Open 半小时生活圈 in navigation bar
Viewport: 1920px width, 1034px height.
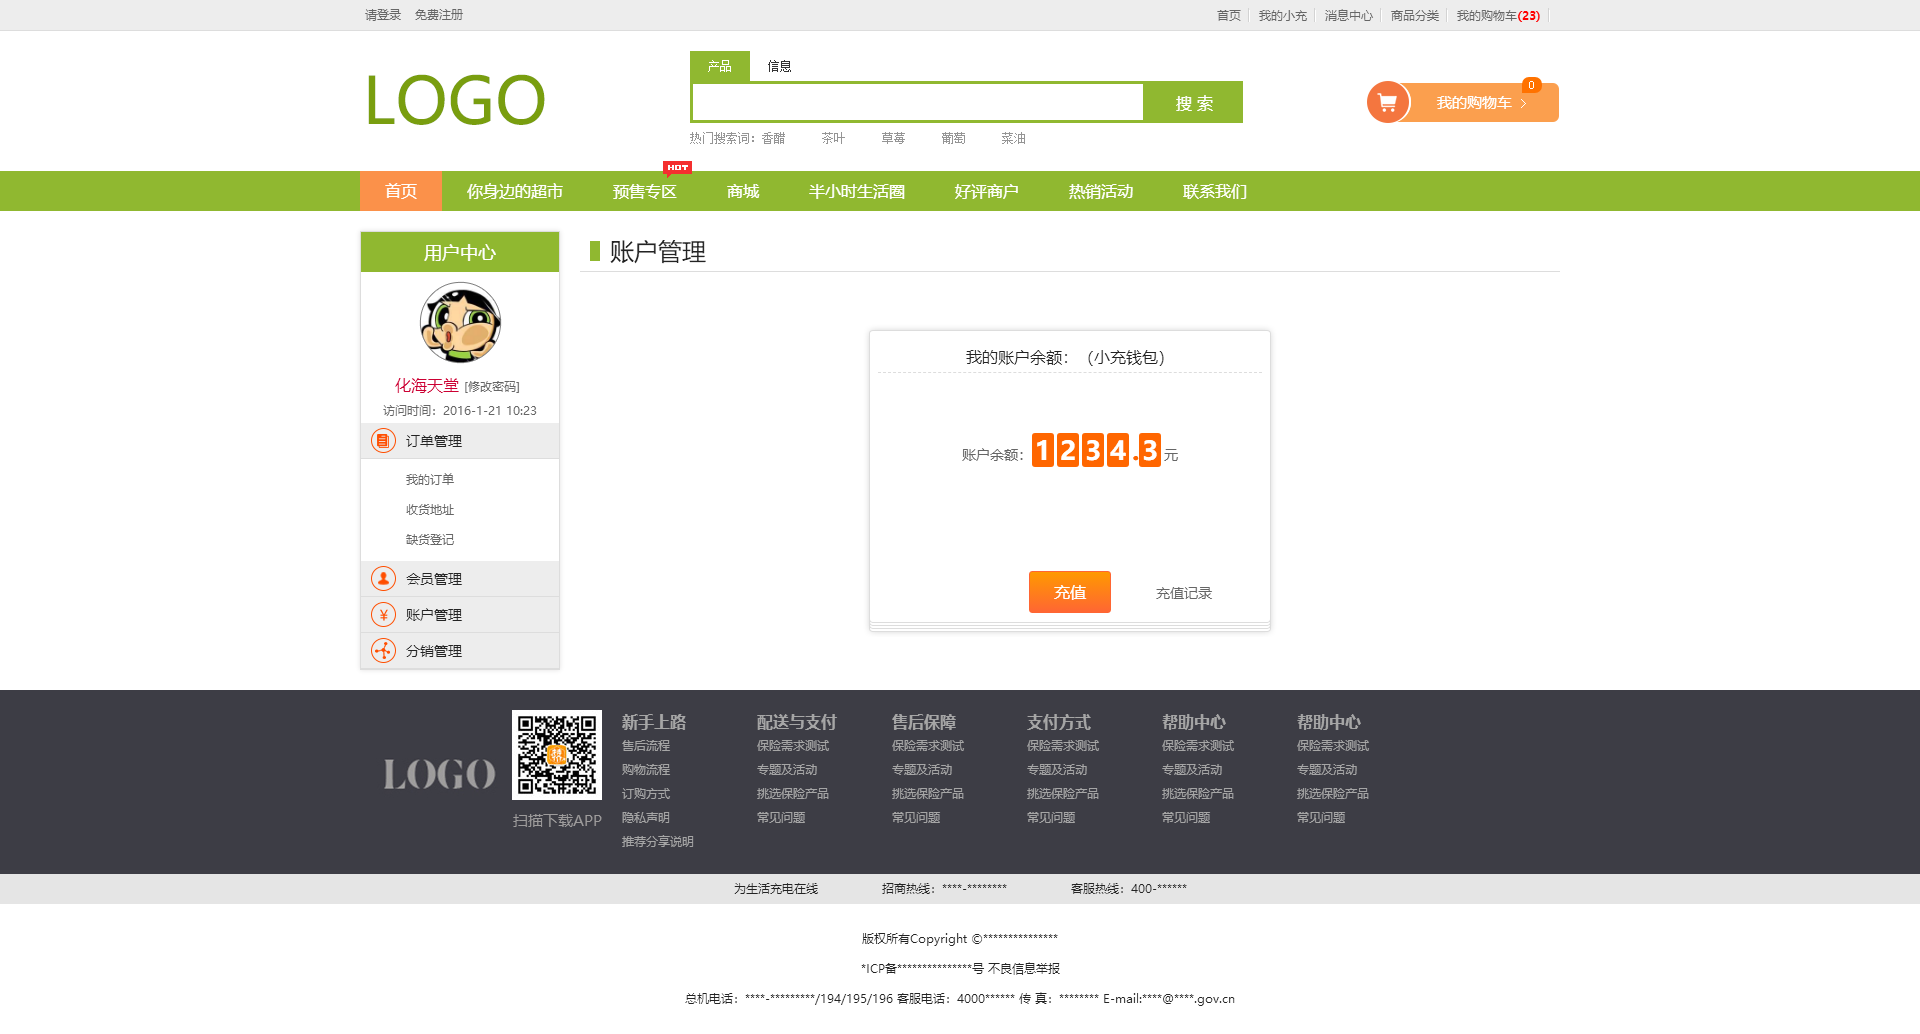856,191
